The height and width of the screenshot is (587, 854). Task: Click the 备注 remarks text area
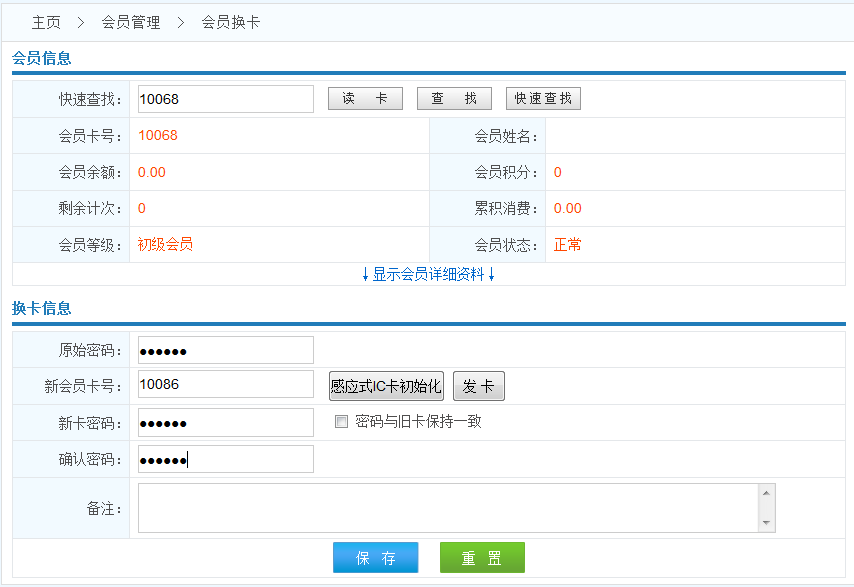447,508
